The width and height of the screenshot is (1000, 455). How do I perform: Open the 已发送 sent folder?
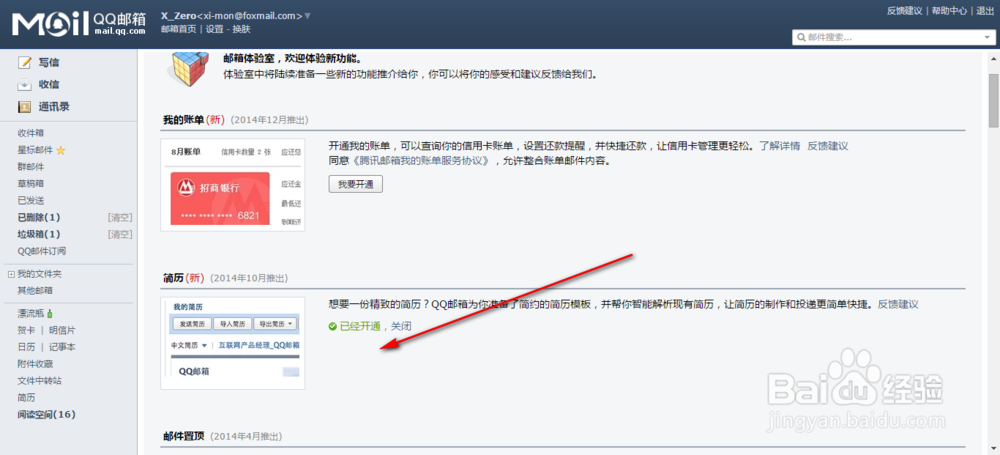(31, 200)
